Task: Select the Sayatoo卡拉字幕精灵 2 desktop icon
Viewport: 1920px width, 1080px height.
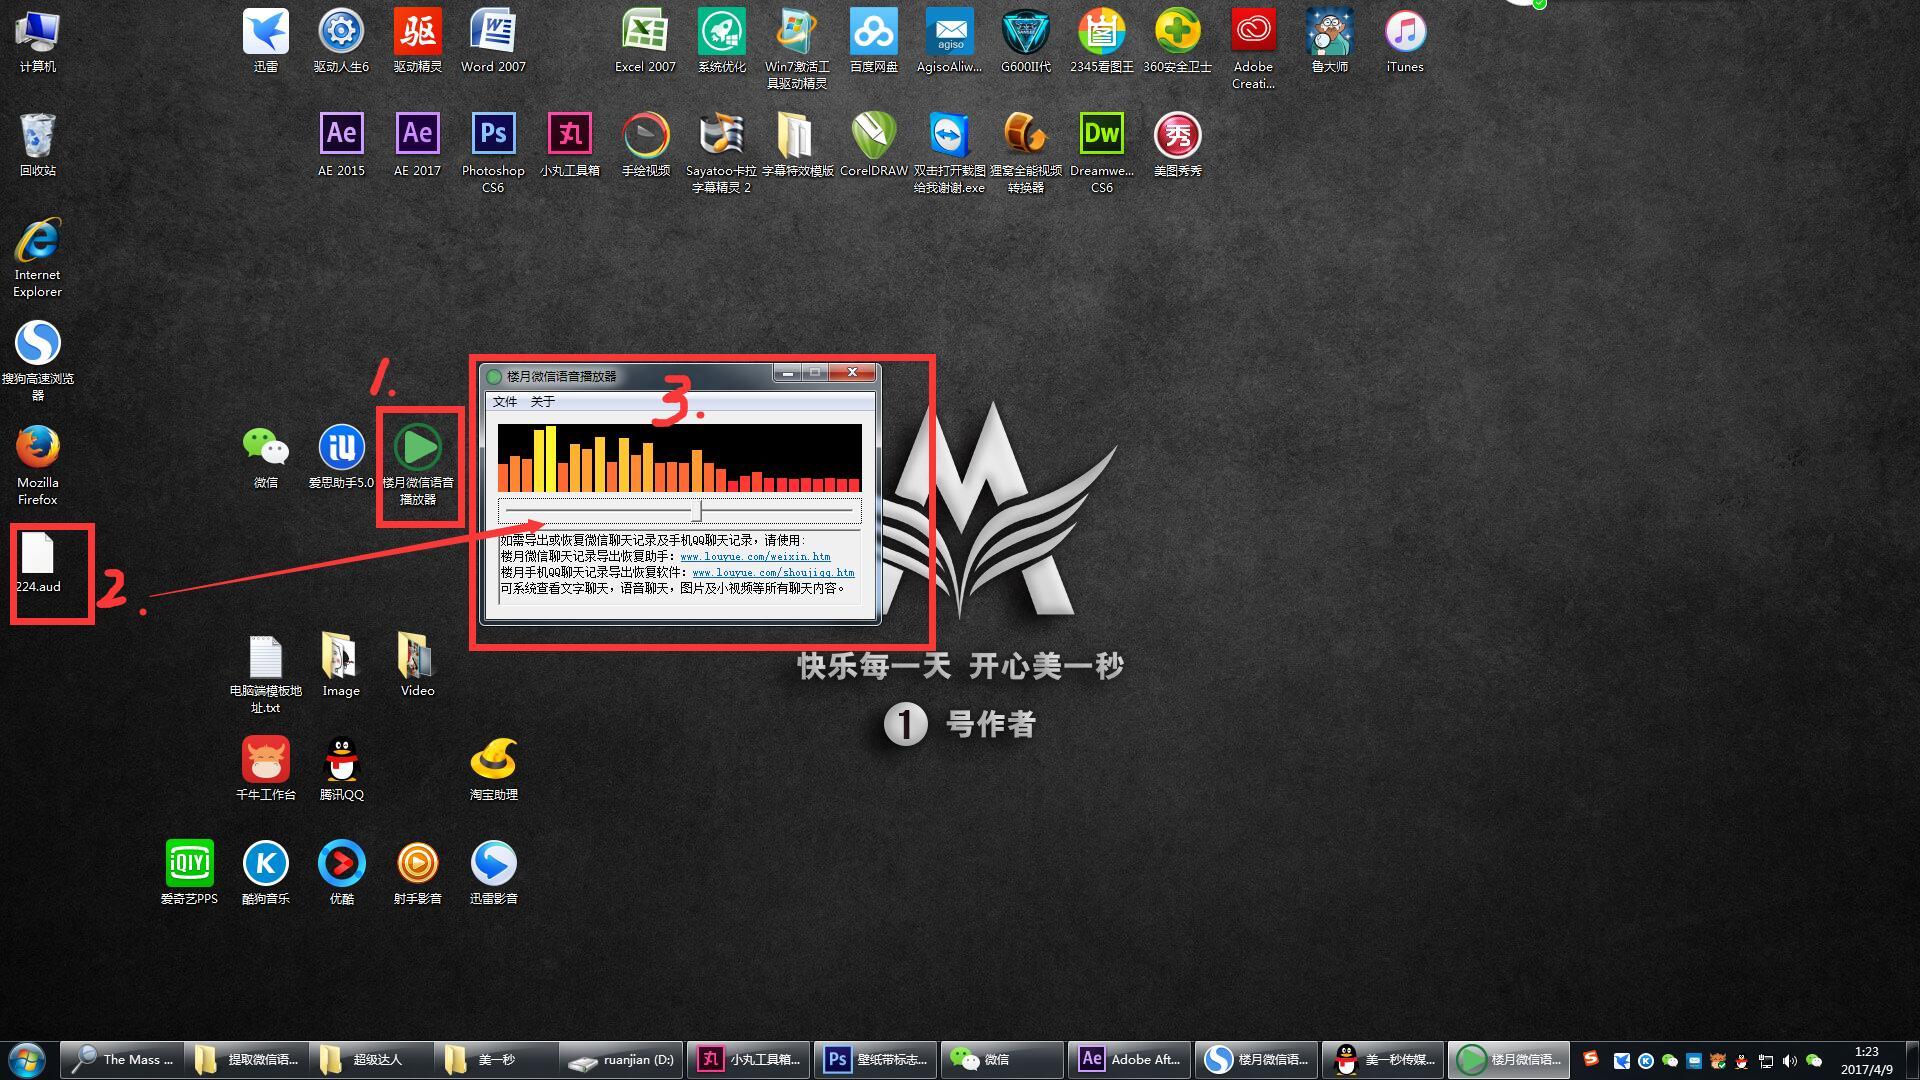Action: click(x=721, y=153)
